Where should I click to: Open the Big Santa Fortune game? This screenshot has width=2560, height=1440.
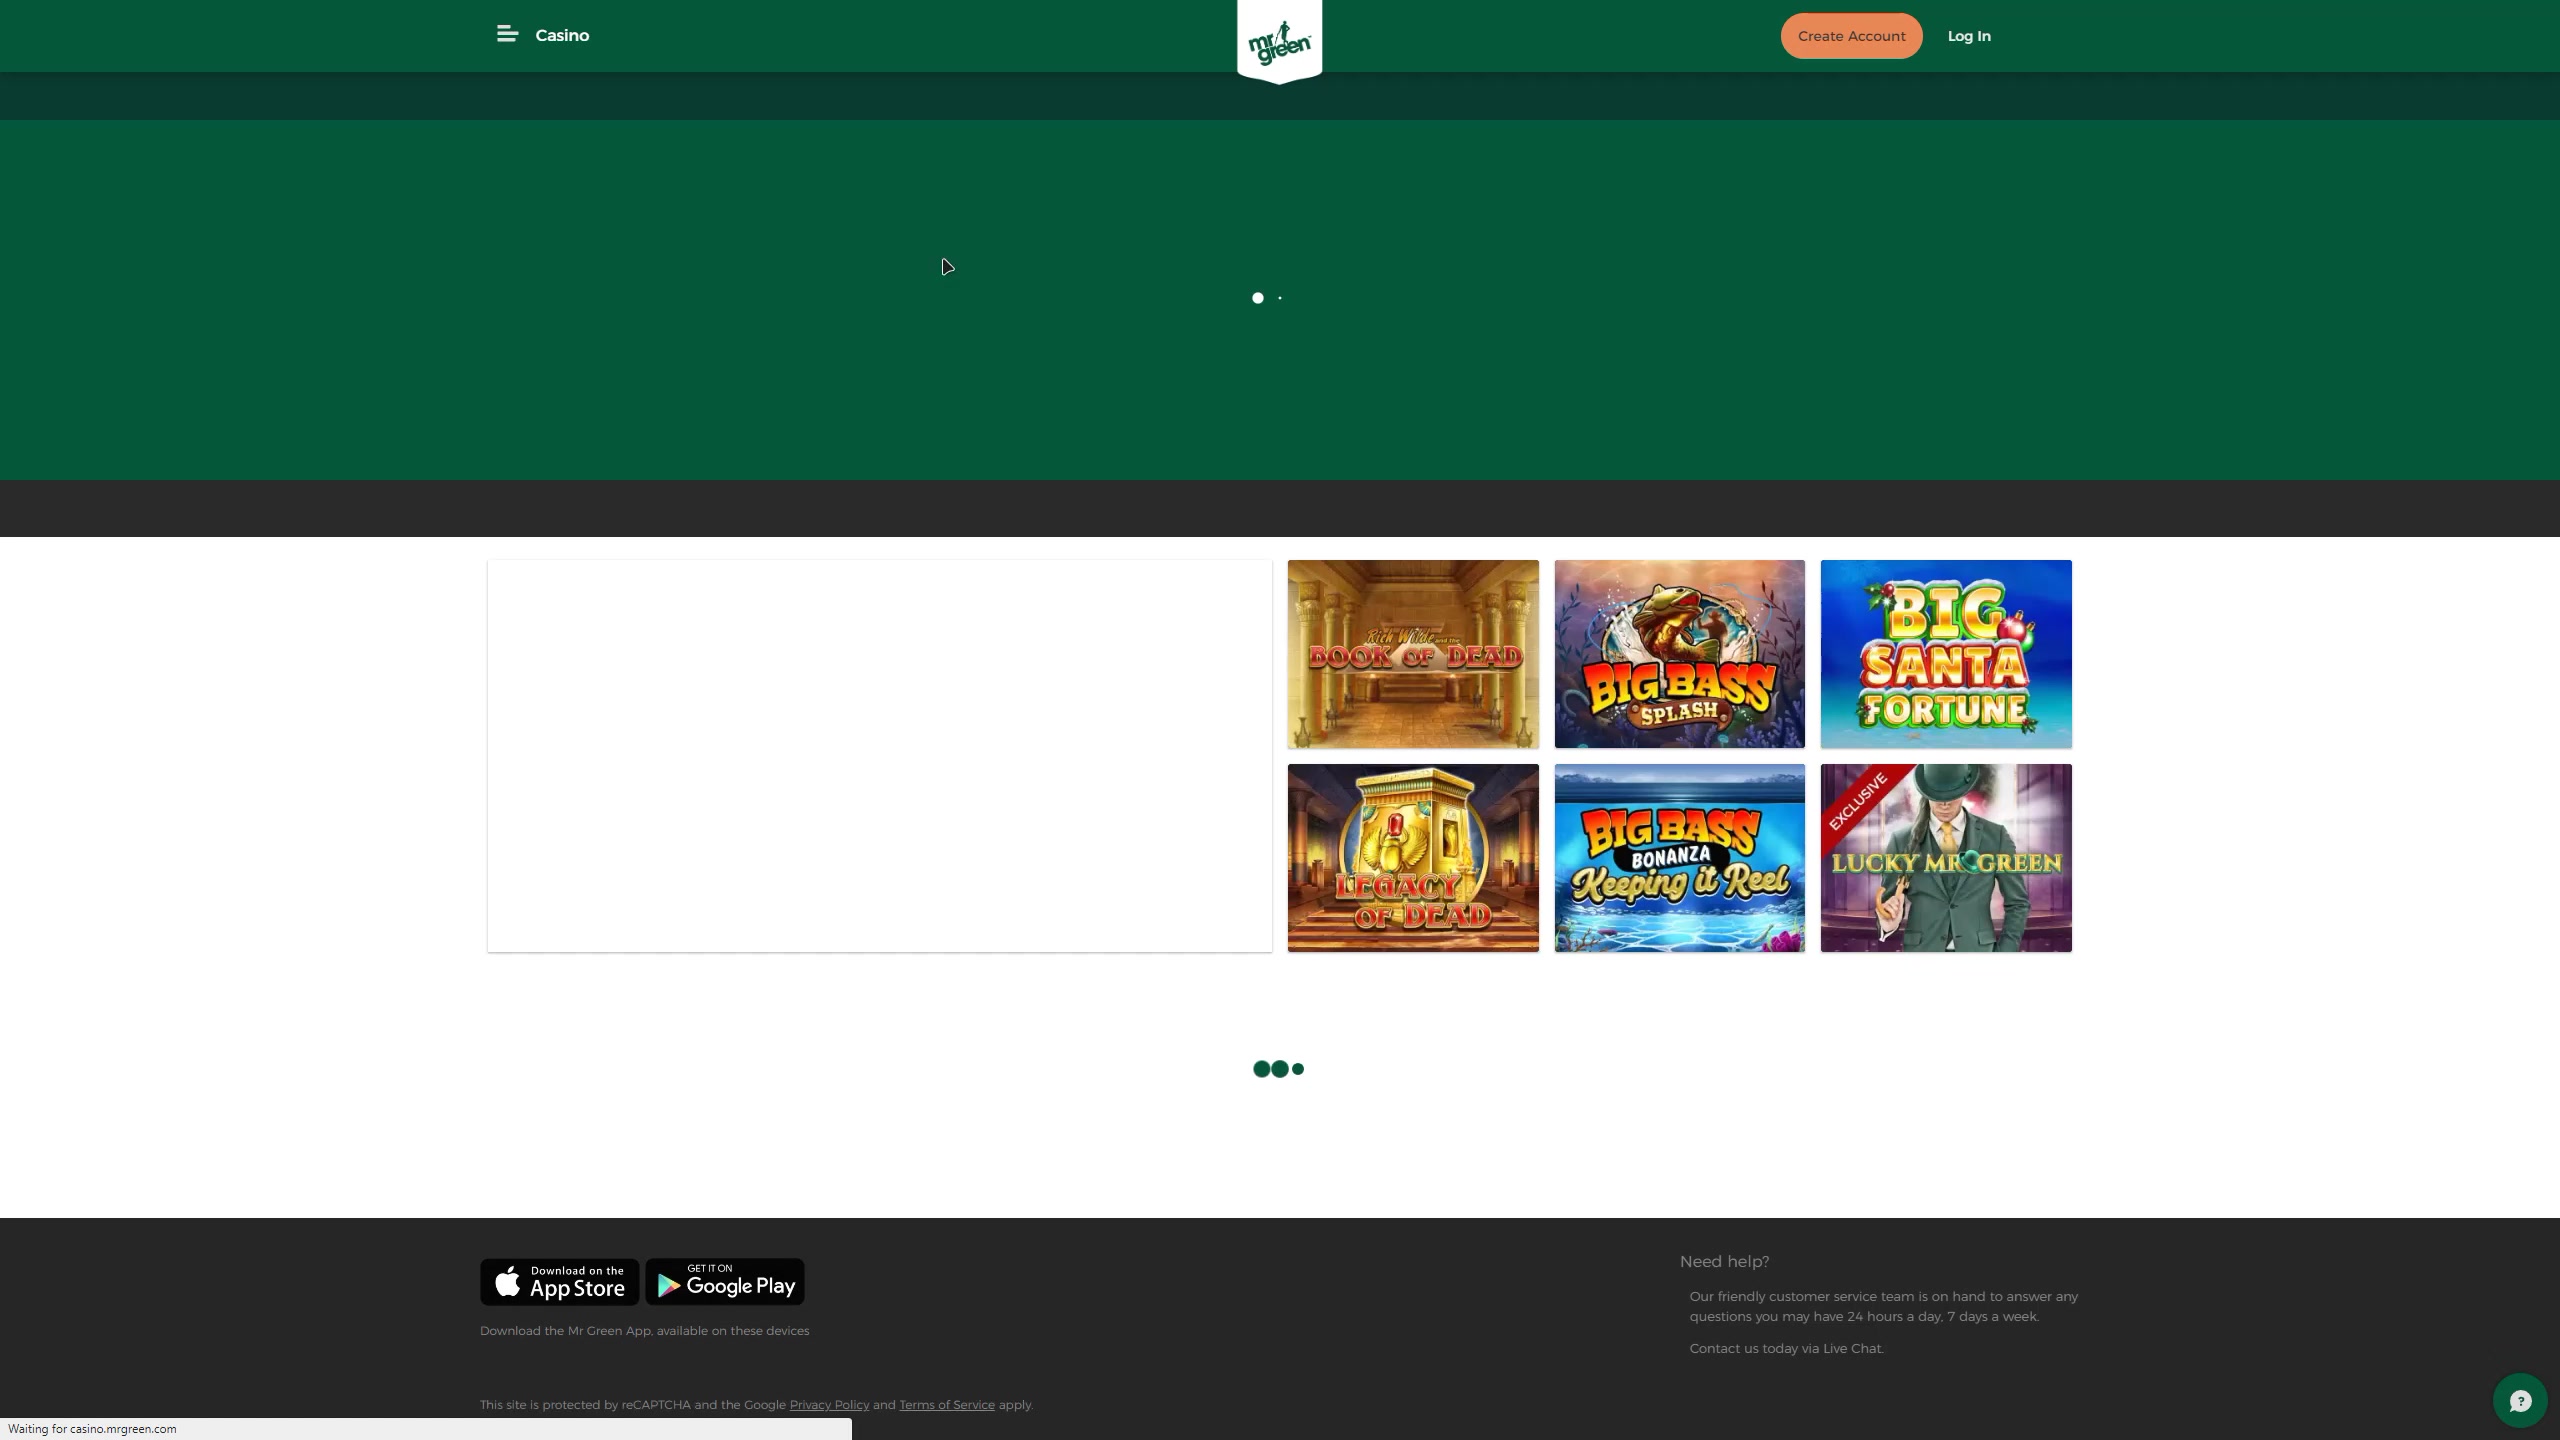point(1946,654)
